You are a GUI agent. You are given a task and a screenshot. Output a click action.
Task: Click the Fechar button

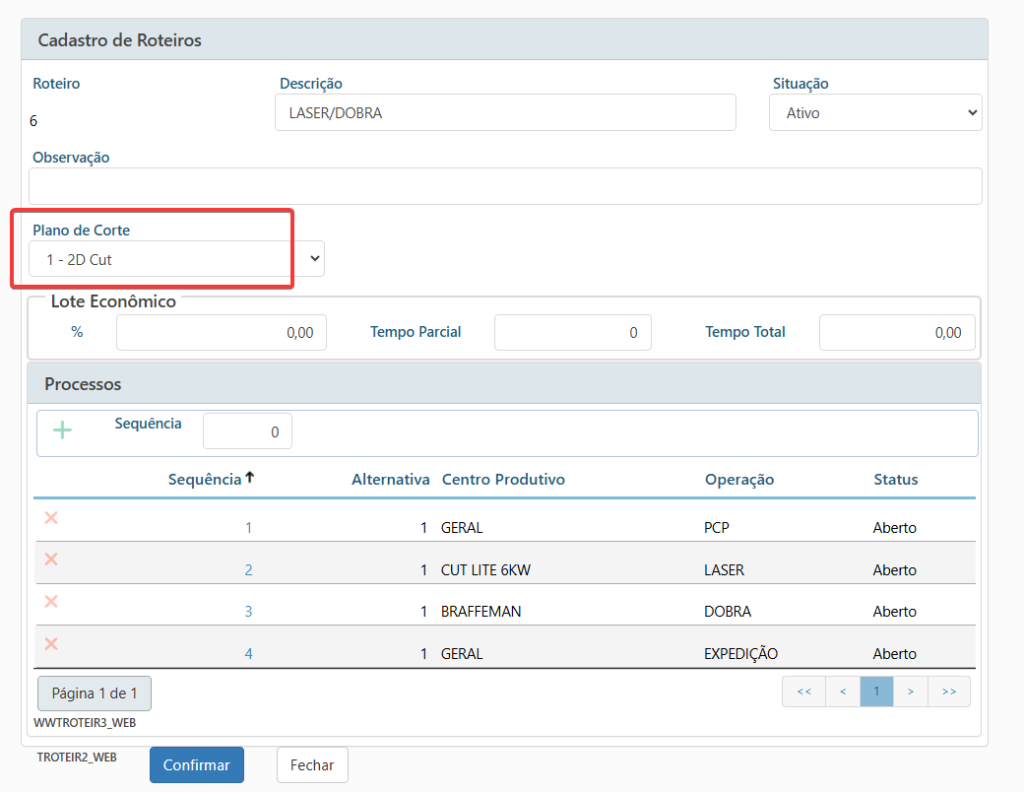(x=312, y=765)
